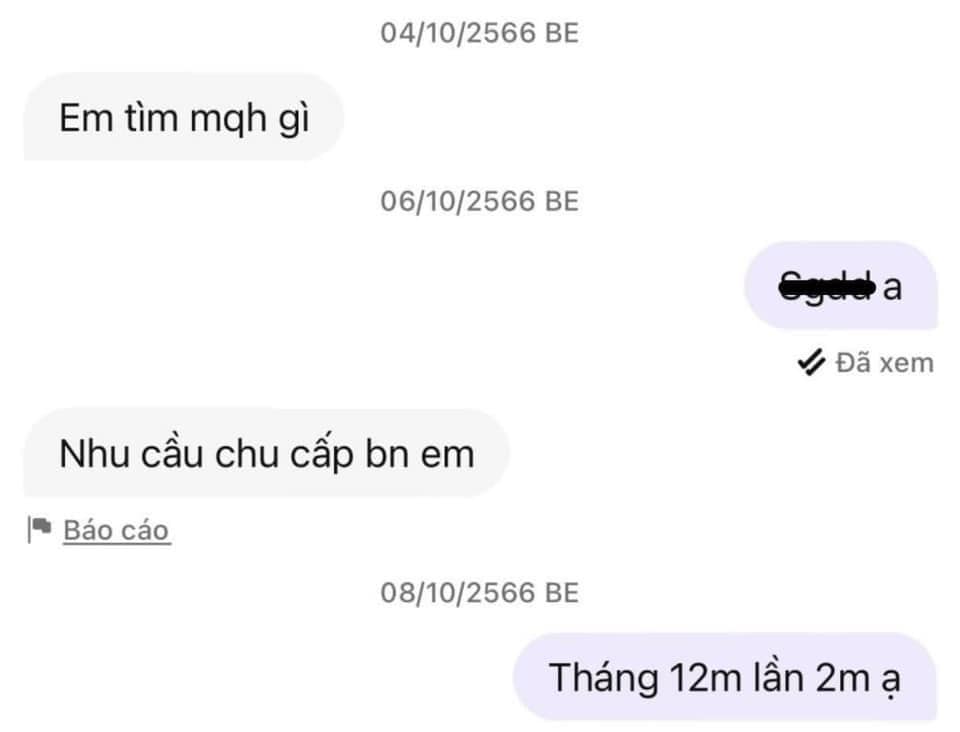Click the word "Tháng" in last message
The width and height of the screenshot is (960, 732).
[x=603, y=679]
